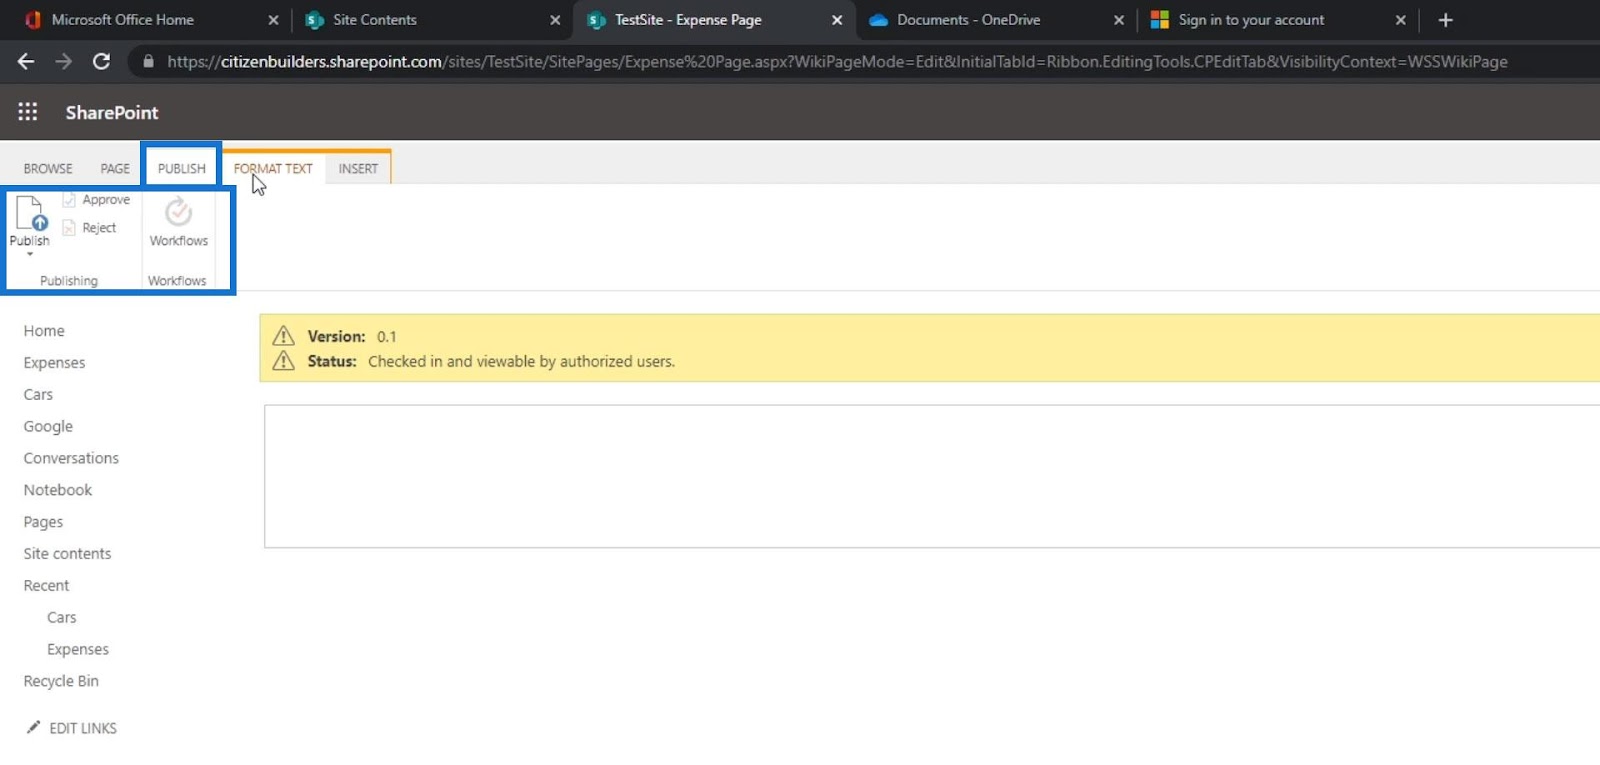
Task: Click Recent in the left navigation
Action: (x=46, y=586)
